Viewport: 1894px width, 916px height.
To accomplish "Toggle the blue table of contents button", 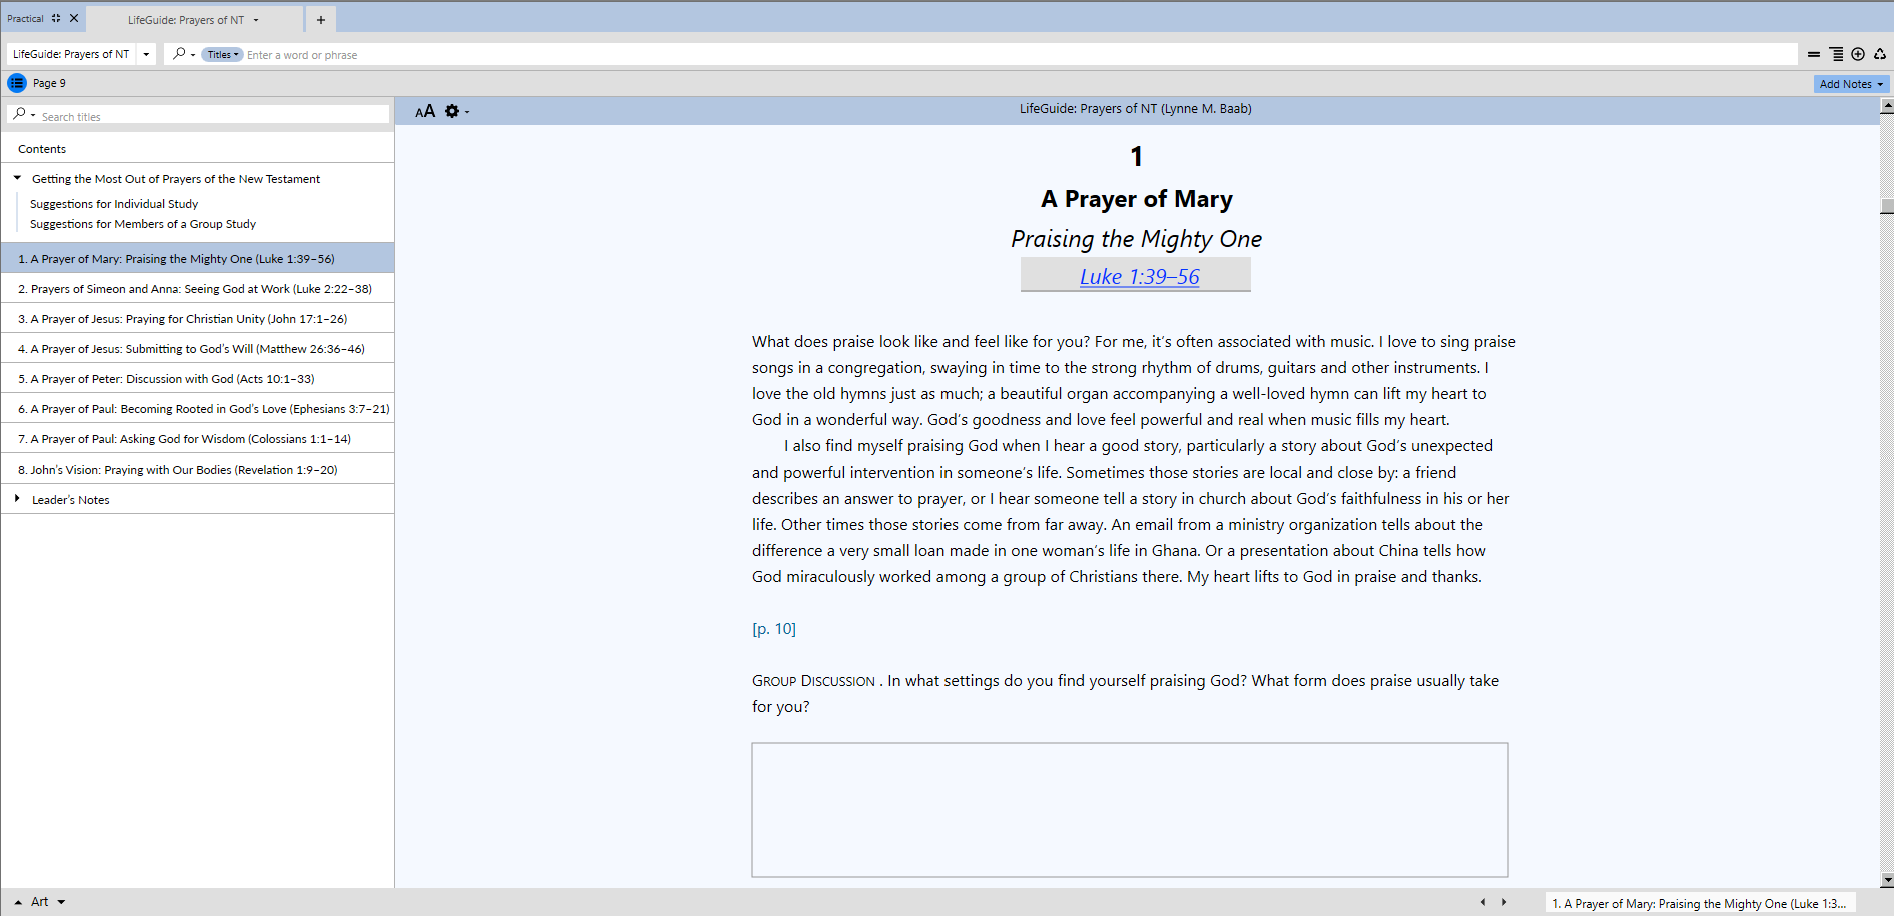I will pos(17,83).
